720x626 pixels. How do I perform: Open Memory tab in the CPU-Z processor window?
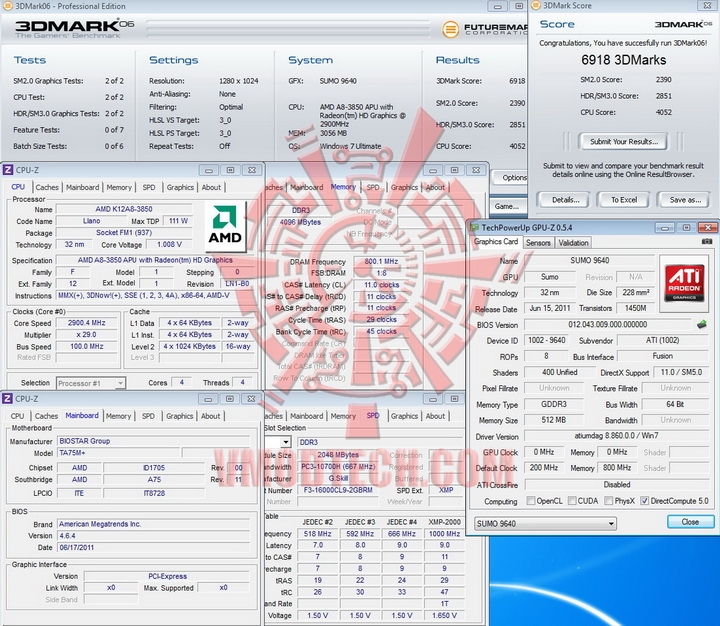pyautogui.click(x=119, y=187)
